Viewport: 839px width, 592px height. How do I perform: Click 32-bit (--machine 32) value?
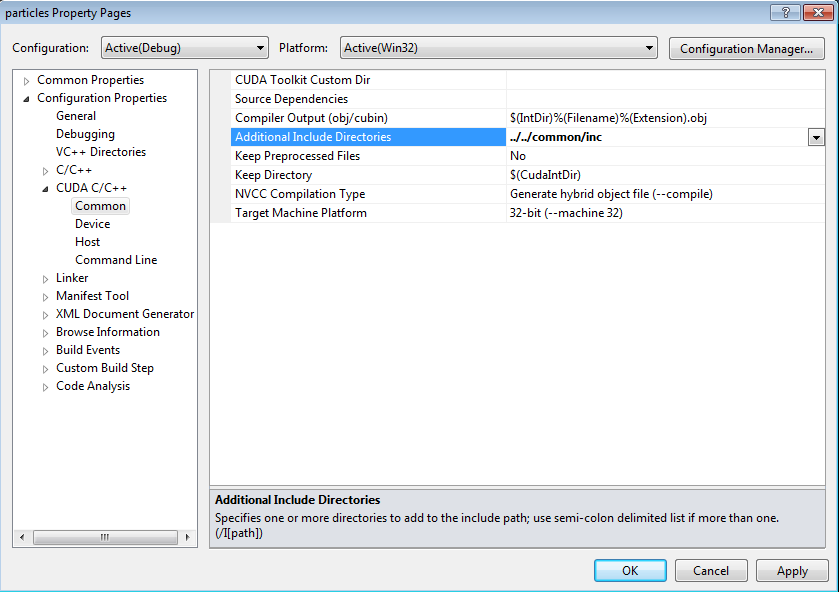[665, 213]
